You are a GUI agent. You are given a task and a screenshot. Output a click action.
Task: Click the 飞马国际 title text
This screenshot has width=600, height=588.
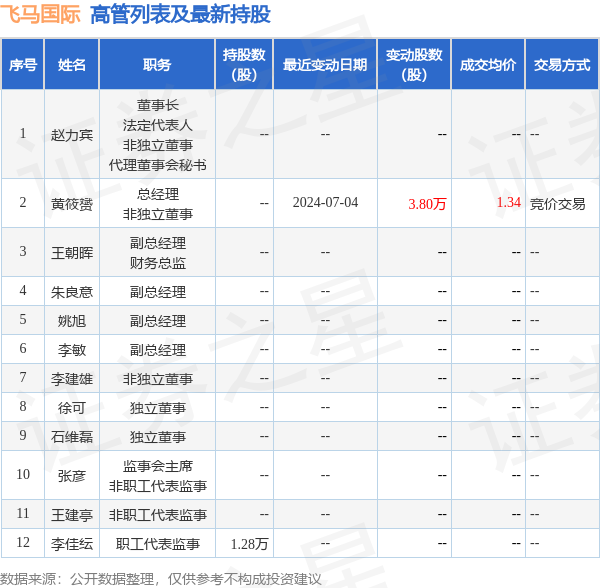point(40,14)
